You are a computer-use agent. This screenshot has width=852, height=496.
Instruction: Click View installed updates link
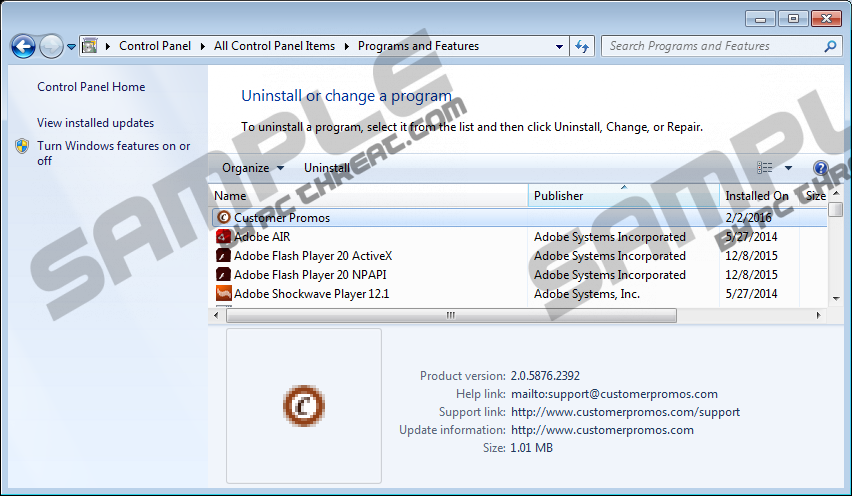tap(95, 123)
